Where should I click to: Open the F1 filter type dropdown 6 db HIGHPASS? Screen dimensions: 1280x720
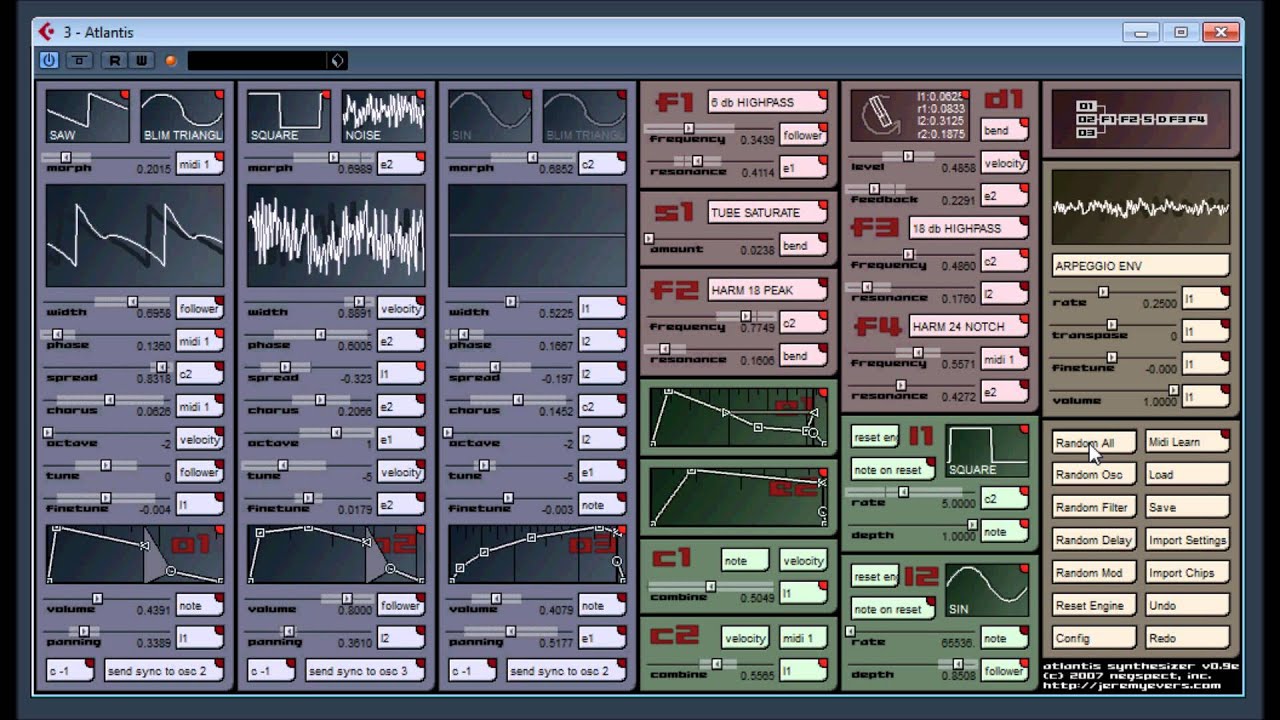(767, 103)
